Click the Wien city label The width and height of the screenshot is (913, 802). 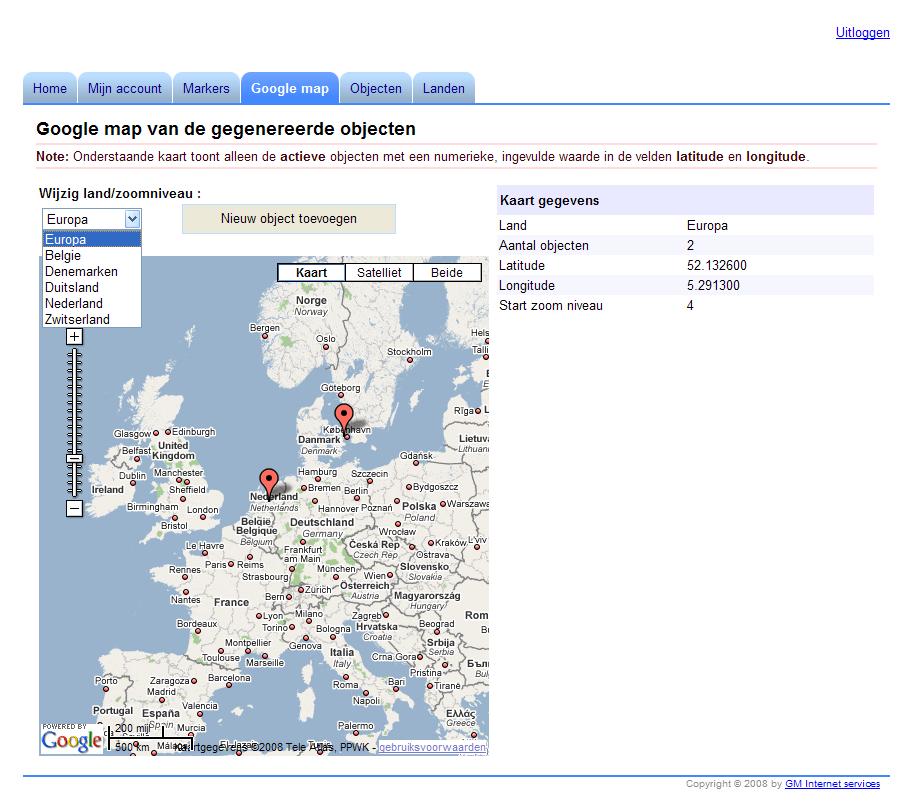(375, 575)
